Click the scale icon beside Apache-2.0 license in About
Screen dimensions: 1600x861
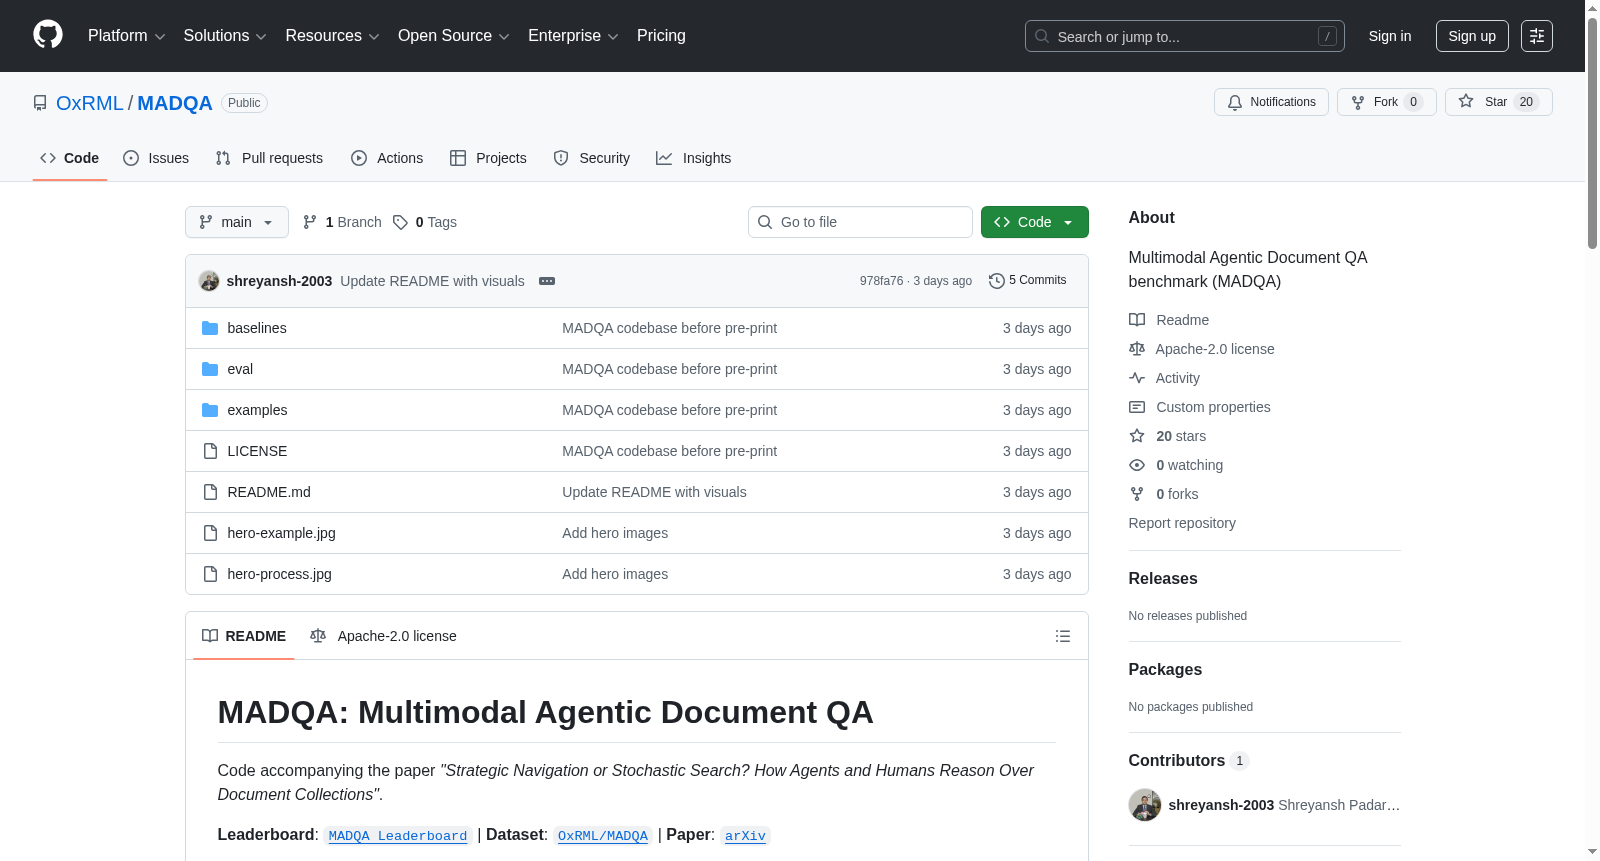[1137, 349]
